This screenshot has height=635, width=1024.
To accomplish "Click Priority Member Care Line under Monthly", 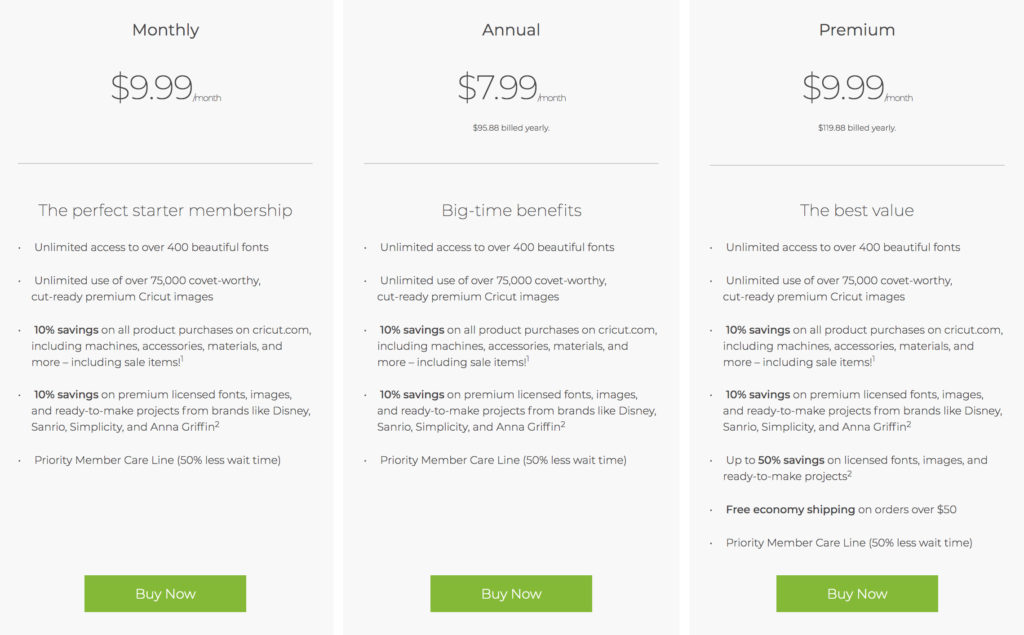I will click(157, 460).
